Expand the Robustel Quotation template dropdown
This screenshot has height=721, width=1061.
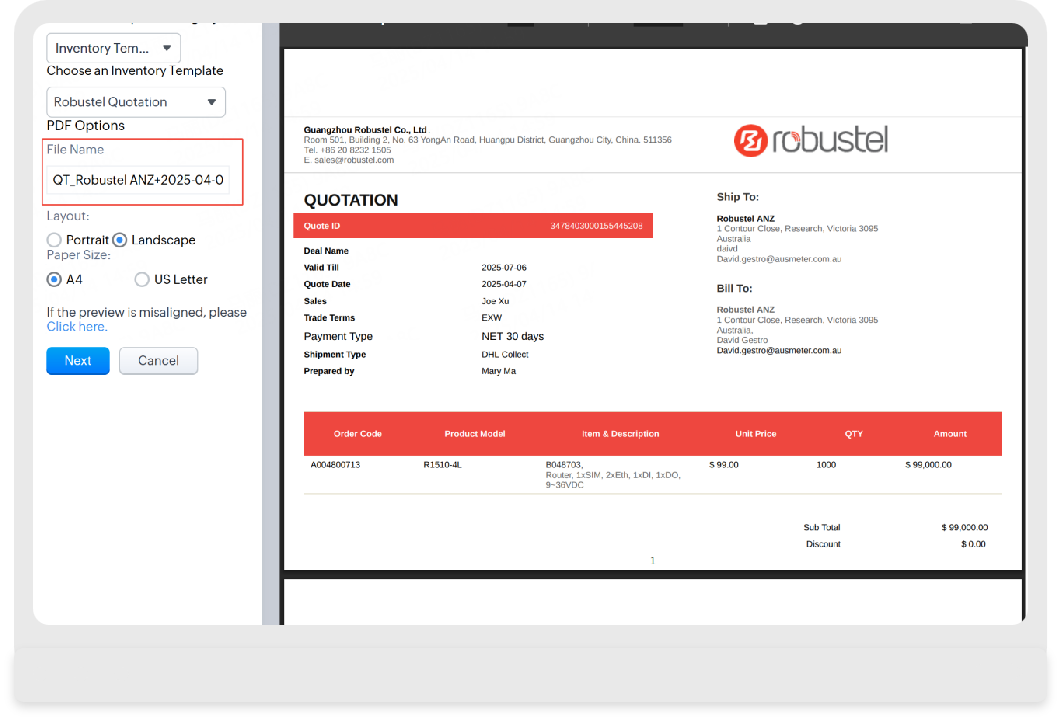pos(135,102)
